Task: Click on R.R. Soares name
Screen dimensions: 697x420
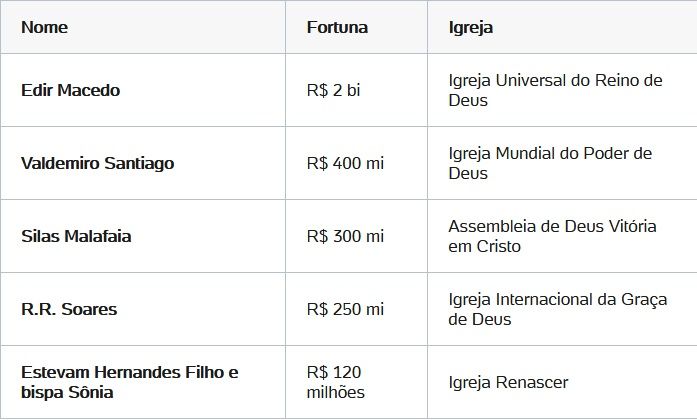Action: (x=69, y=309)
